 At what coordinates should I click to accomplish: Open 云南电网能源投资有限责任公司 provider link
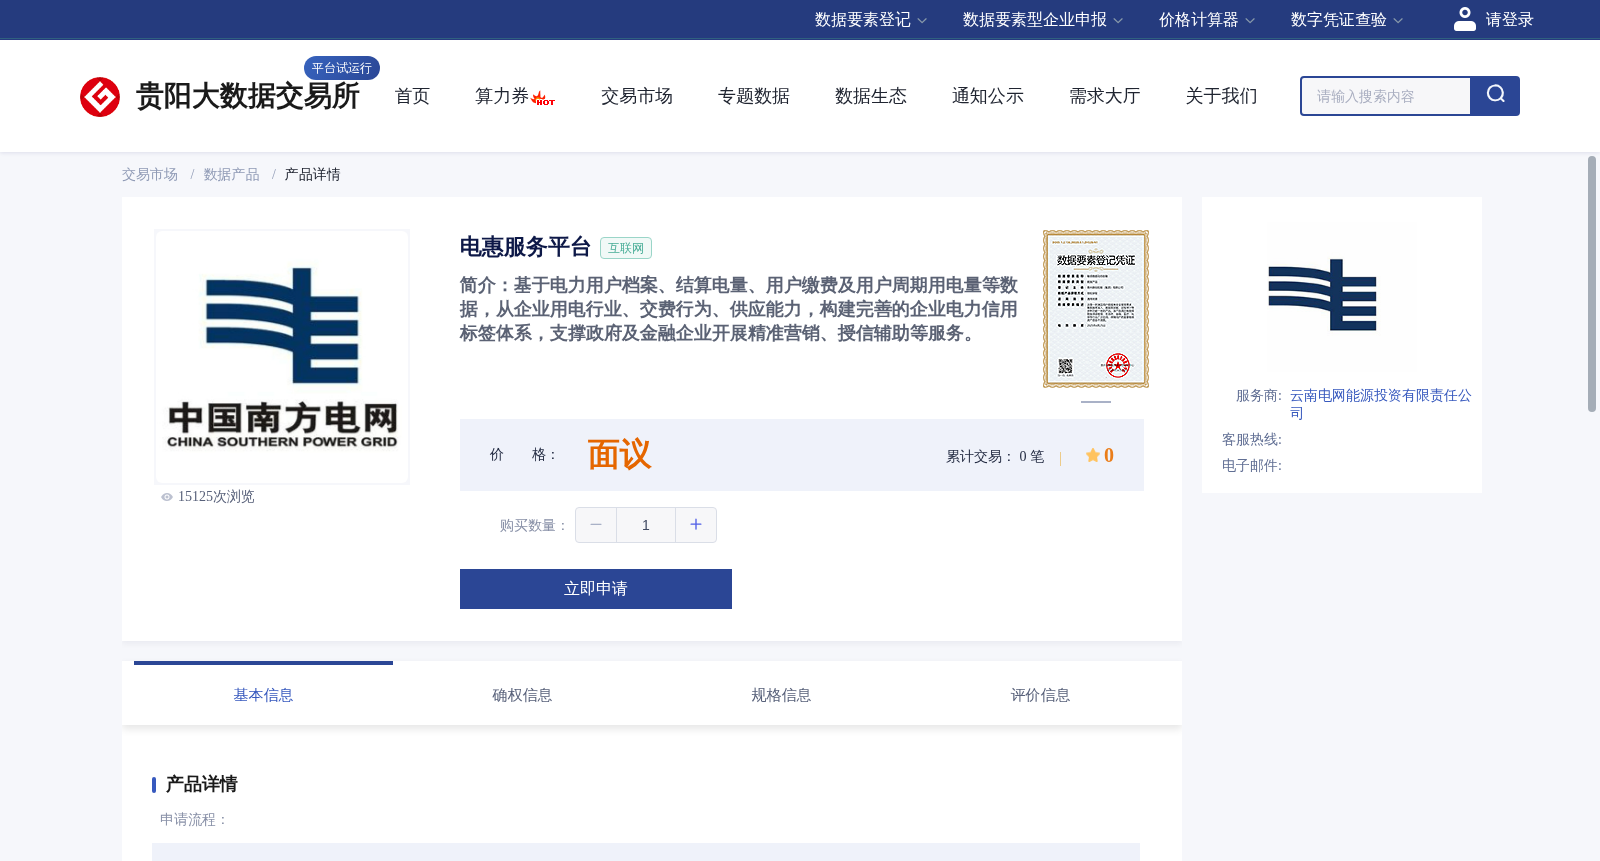click(1380, 404)
